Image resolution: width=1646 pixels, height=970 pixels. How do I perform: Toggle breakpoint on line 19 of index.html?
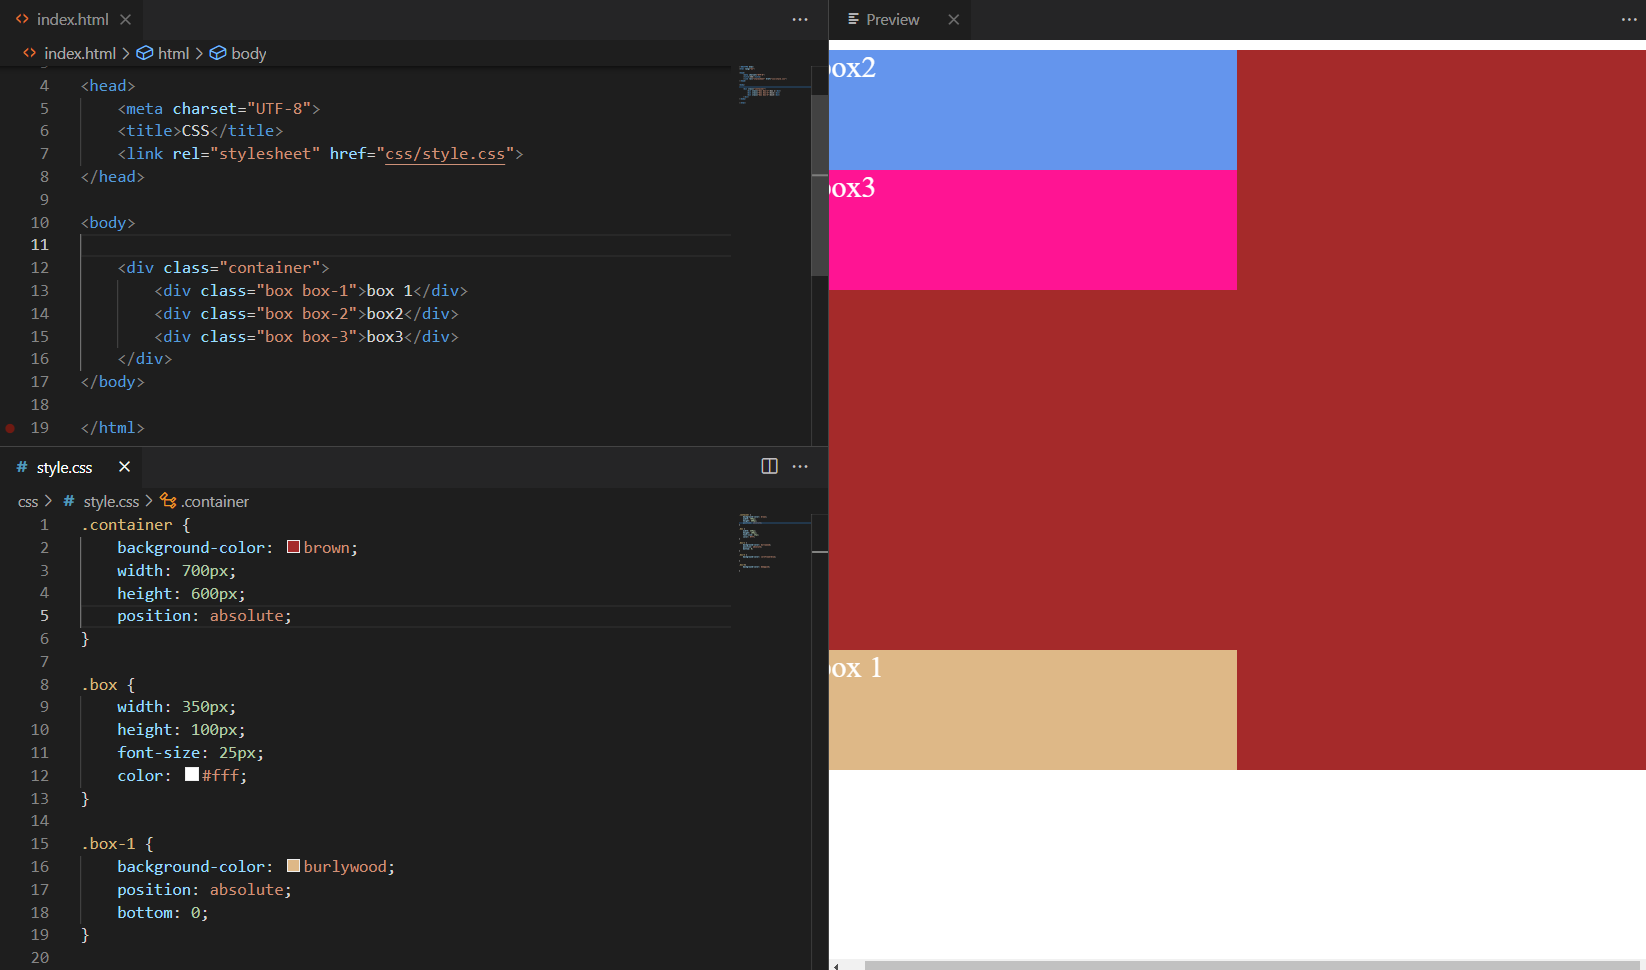(10, 428)
